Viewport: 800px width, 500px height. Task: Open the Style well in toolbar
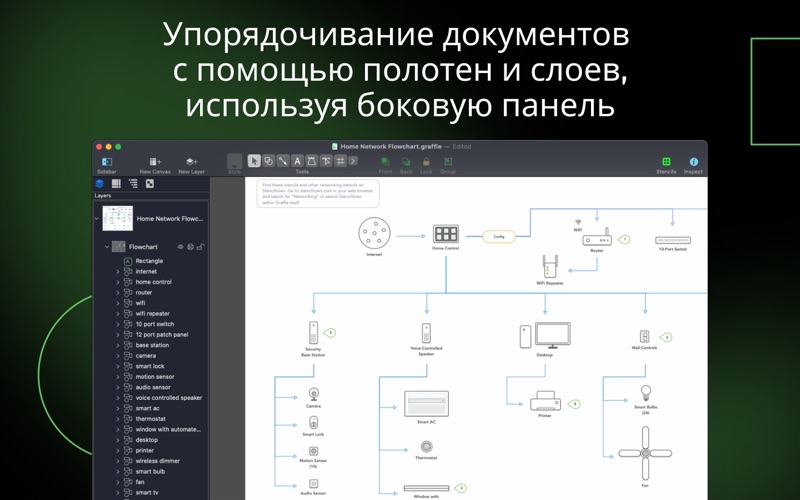point(234,161)
